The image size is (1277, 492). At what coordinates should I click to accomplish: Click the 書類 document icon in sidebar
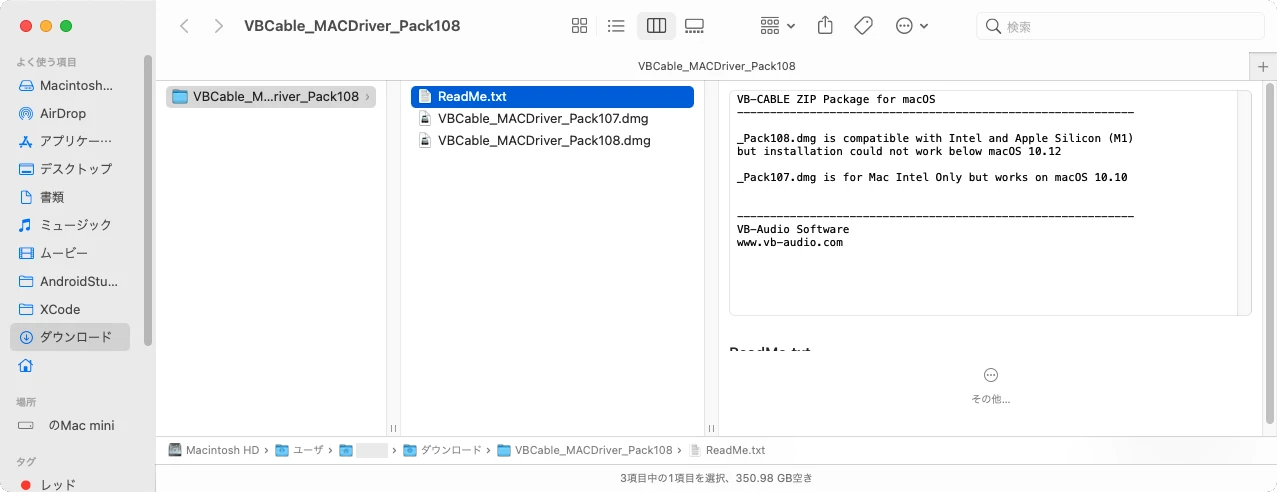(x=26, y=197)
